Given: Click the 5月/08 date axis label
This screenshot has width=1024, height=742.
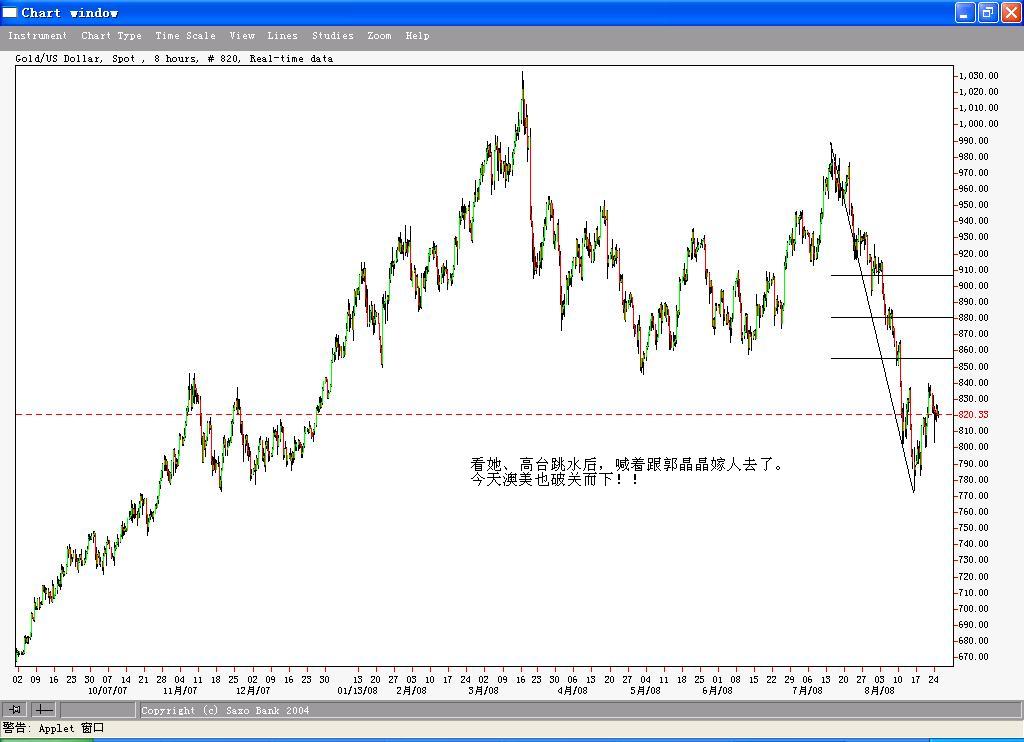Looking at the screenshot, I should point(645,690).
